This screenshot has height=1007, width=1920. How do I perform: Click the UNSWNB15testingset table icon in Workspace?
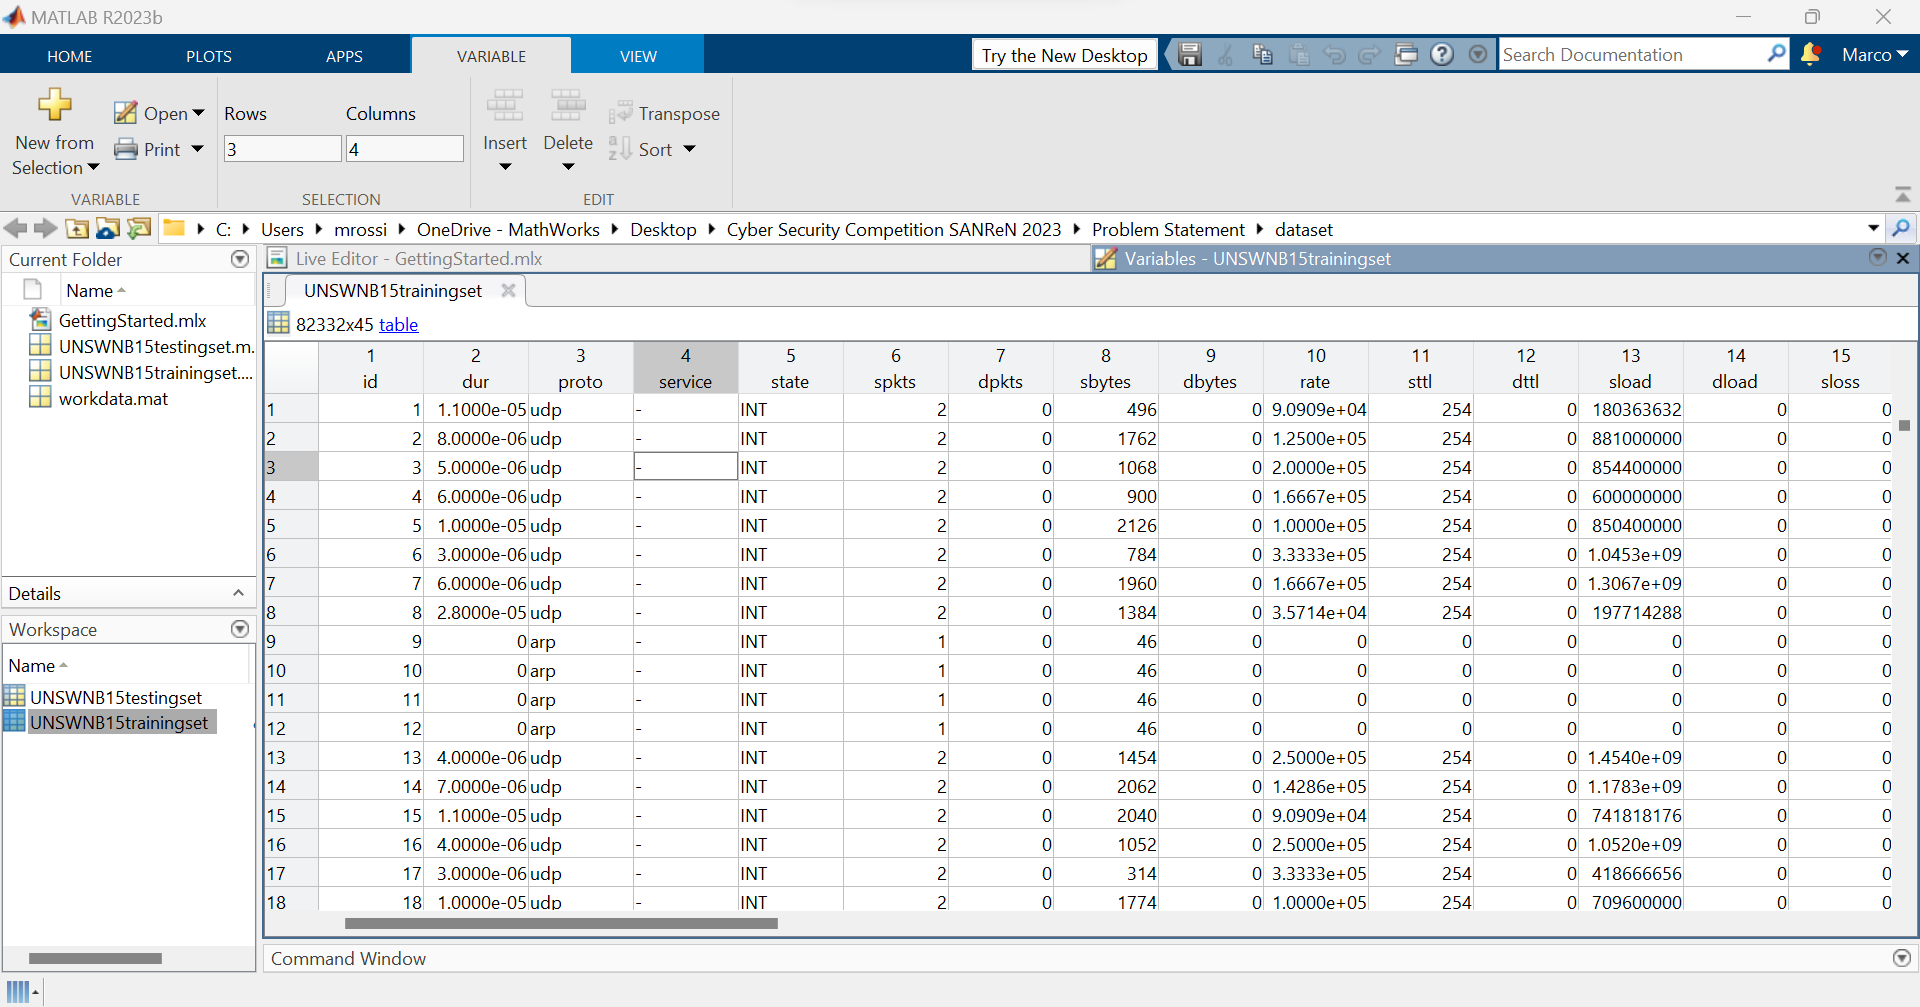(15, 696)
